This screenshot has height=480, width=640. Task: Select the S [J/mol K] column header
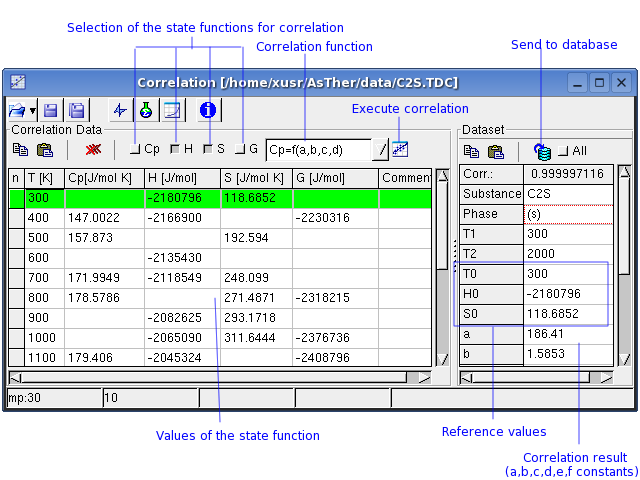[256, 178]
